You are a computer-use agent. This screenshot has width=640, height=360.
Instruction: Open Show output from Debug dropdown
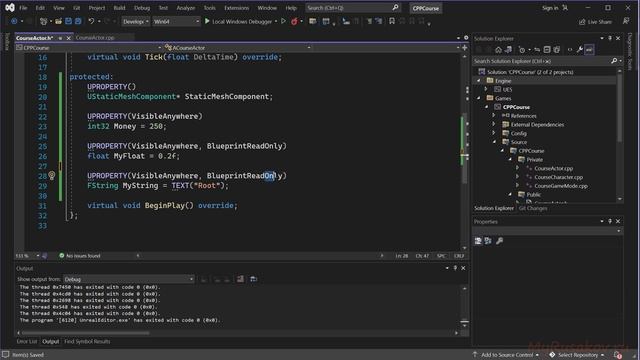tap(129, 279)
